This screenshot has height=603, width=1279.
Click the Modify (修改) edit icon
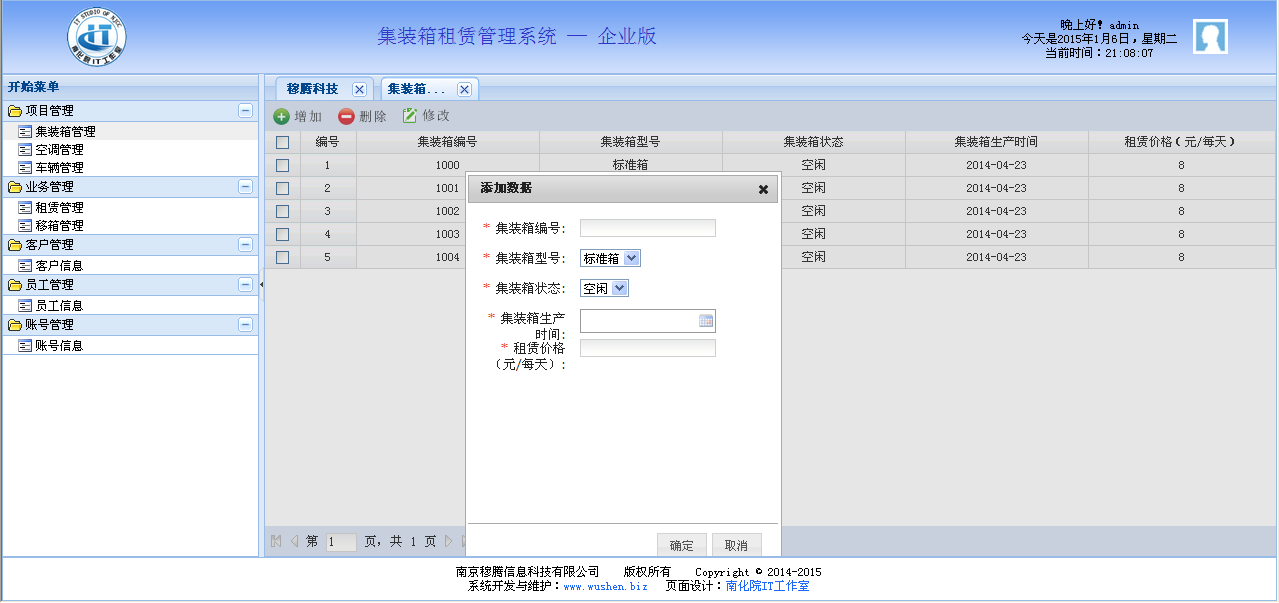[410, 116]
